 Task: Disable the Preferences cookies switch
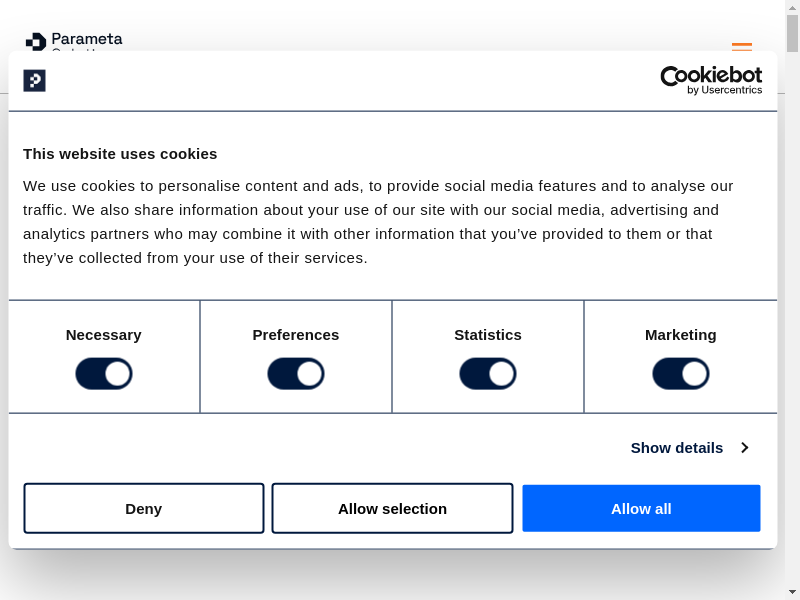(x=296, y=374)
